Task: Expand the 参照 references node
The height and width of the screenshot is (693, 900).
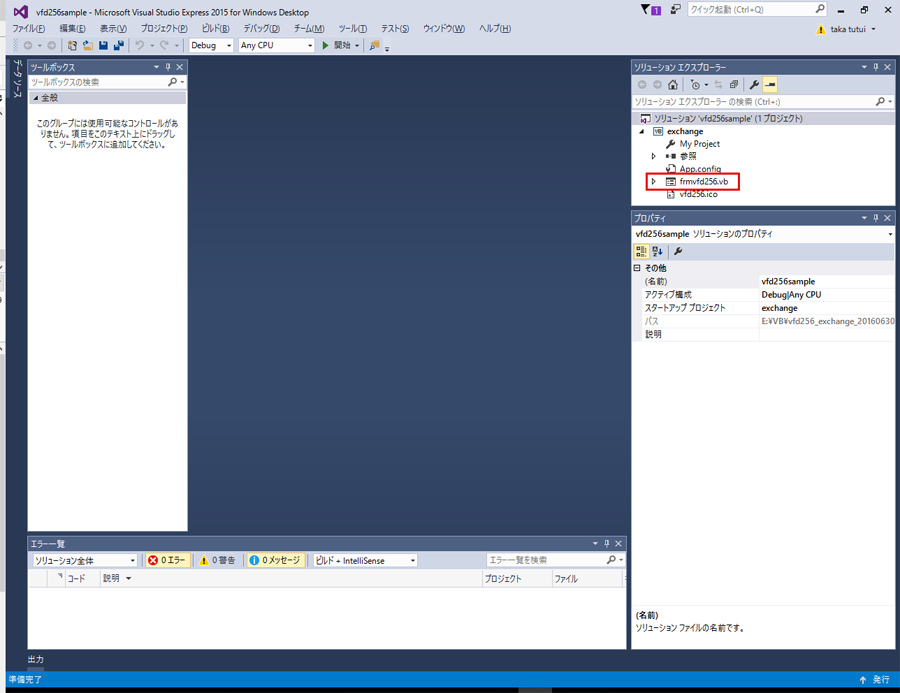Action: [653, 156]
